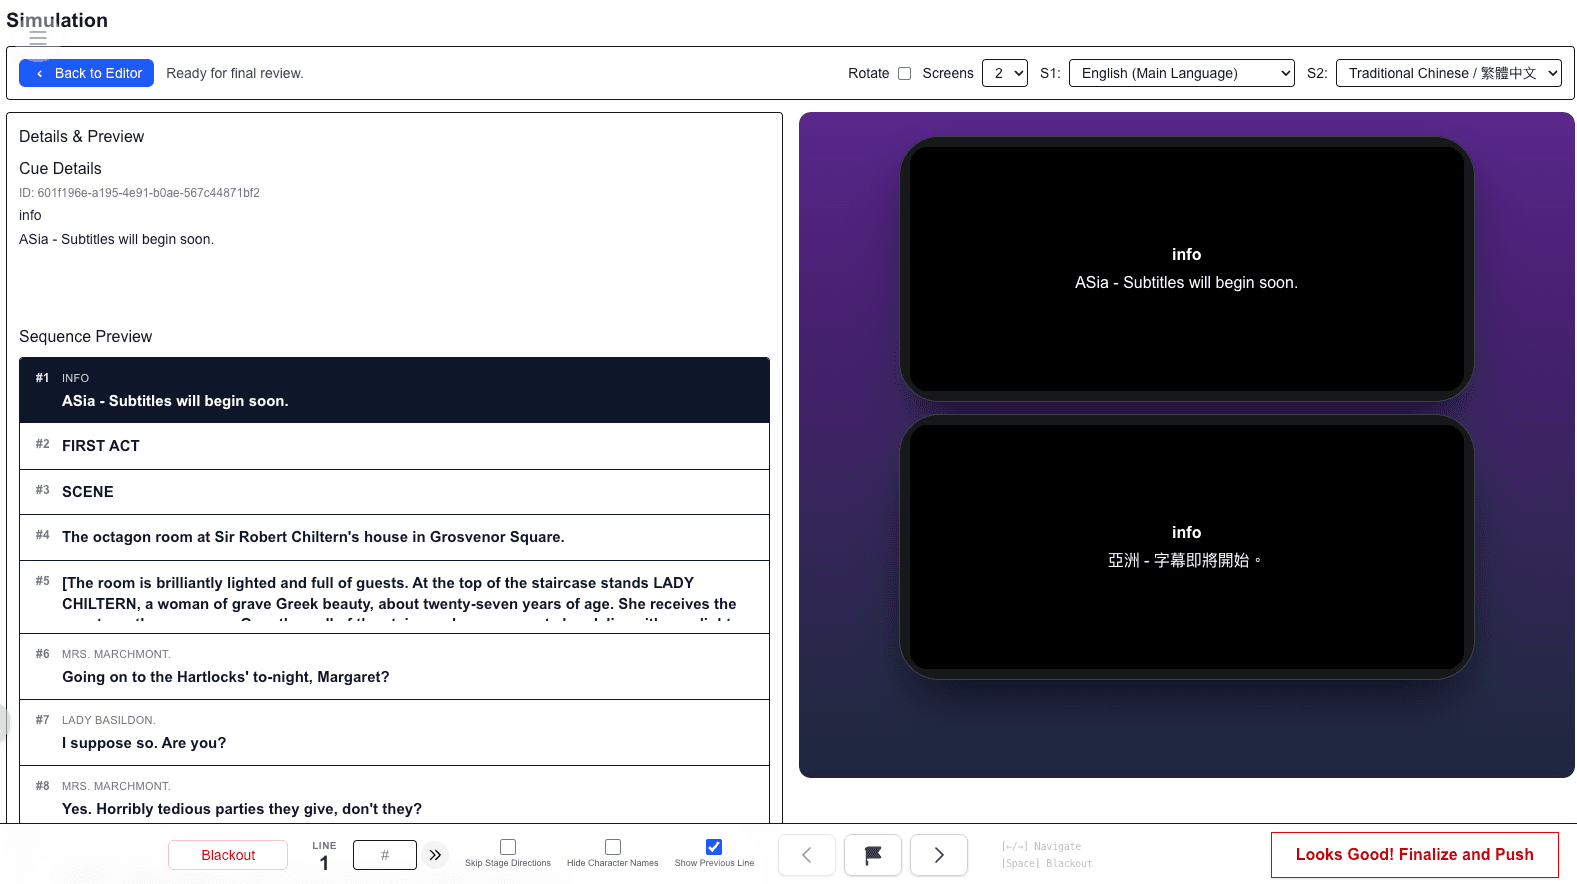This screenshot has width=1577, height=884.
Task: Select cue #7 I suppose so. Are you?
Action: click(394, 733)
